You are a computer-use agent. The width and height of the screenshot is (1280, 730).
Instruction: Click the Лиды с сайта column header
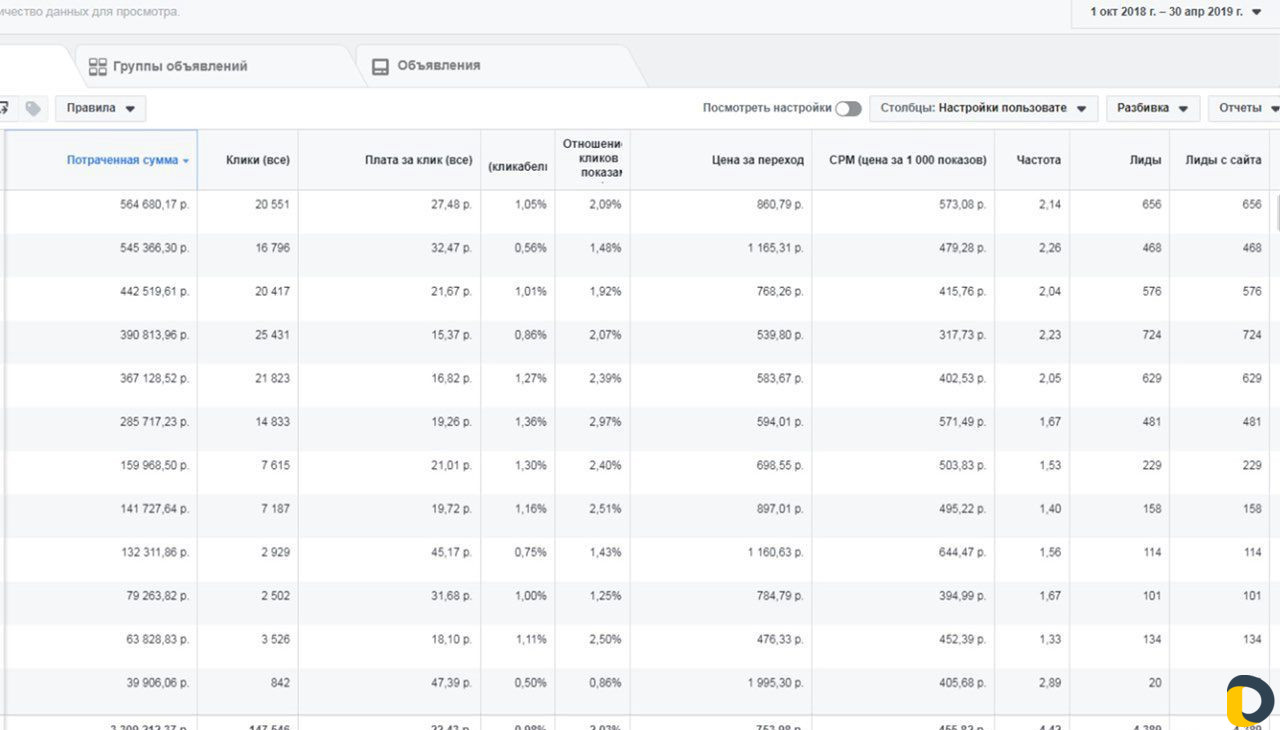point(1222,160)
